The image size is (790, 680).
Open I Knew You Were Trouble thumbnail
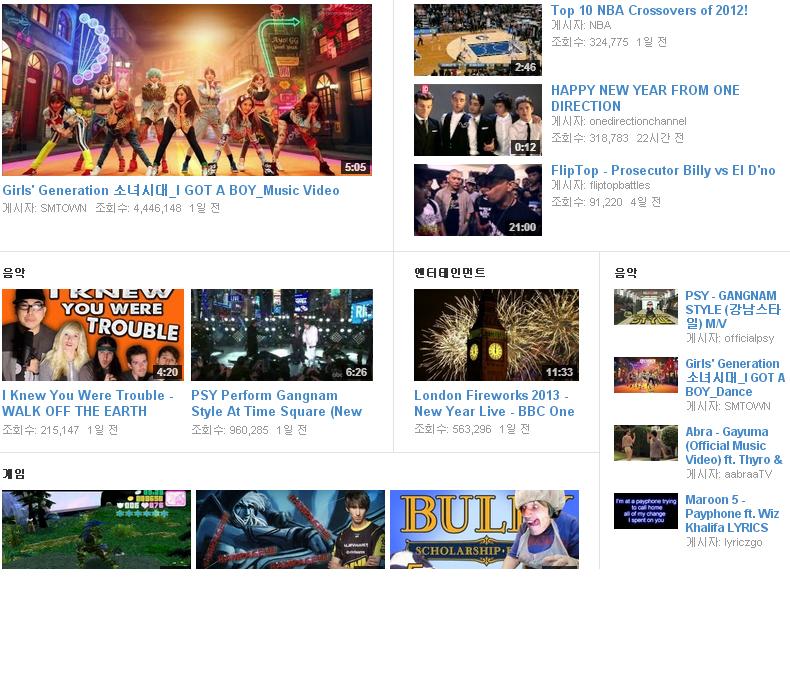pos(92,335)
